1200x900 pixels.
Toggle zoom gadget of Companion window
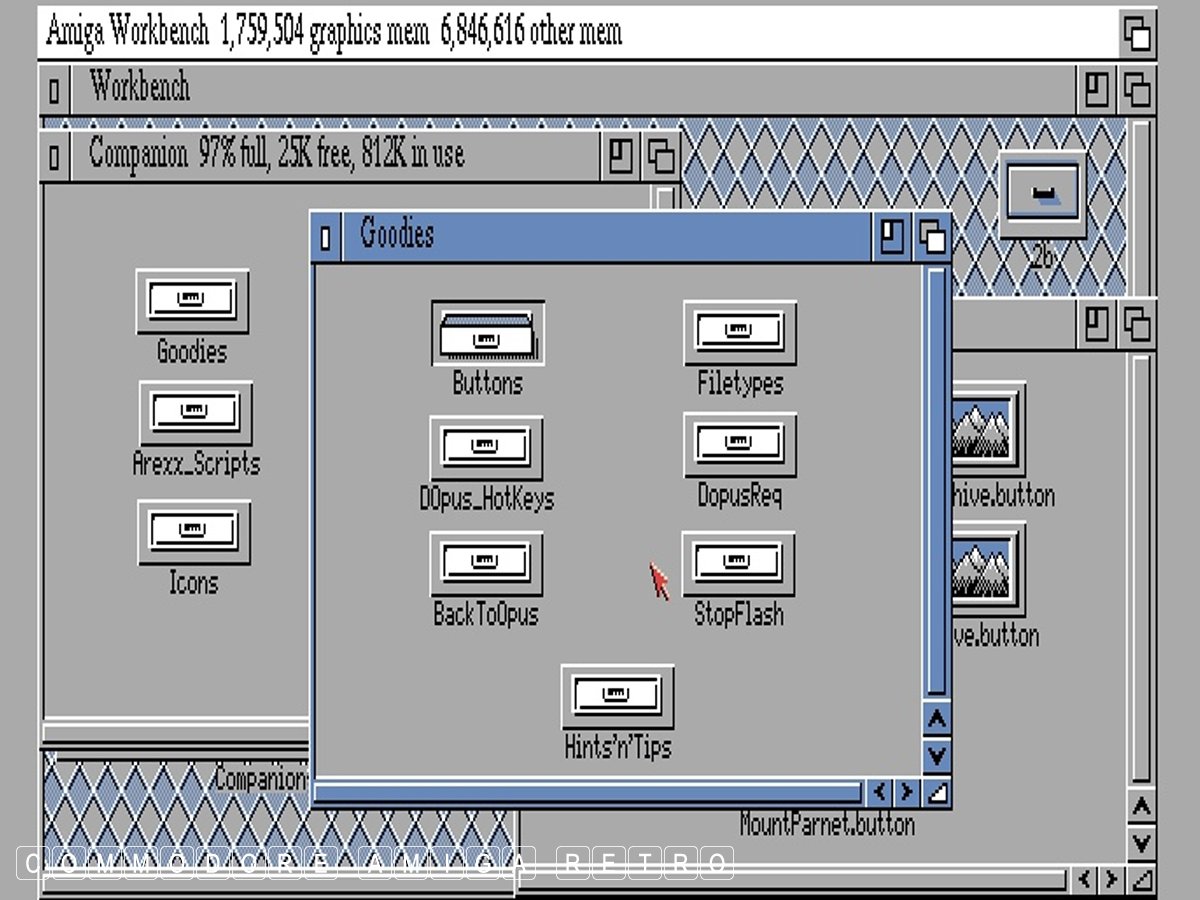coord(621,156)
